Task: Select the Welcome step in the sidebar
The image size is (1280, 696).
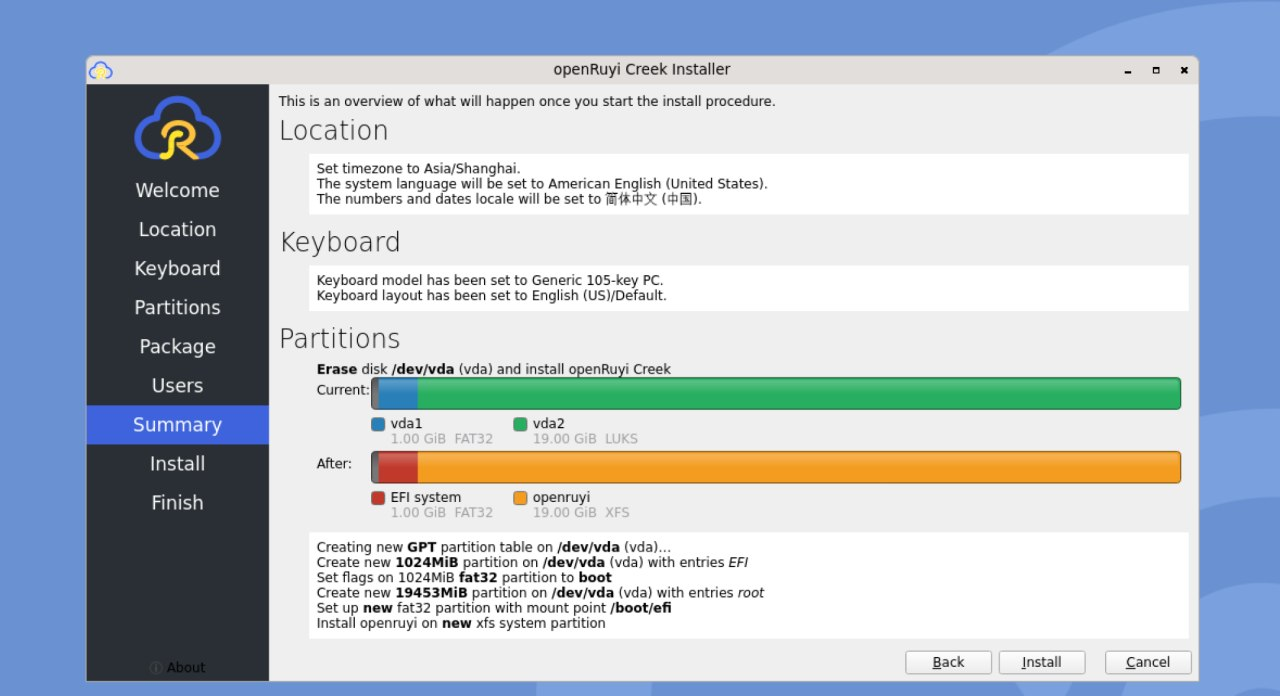Action: point(177,190)
